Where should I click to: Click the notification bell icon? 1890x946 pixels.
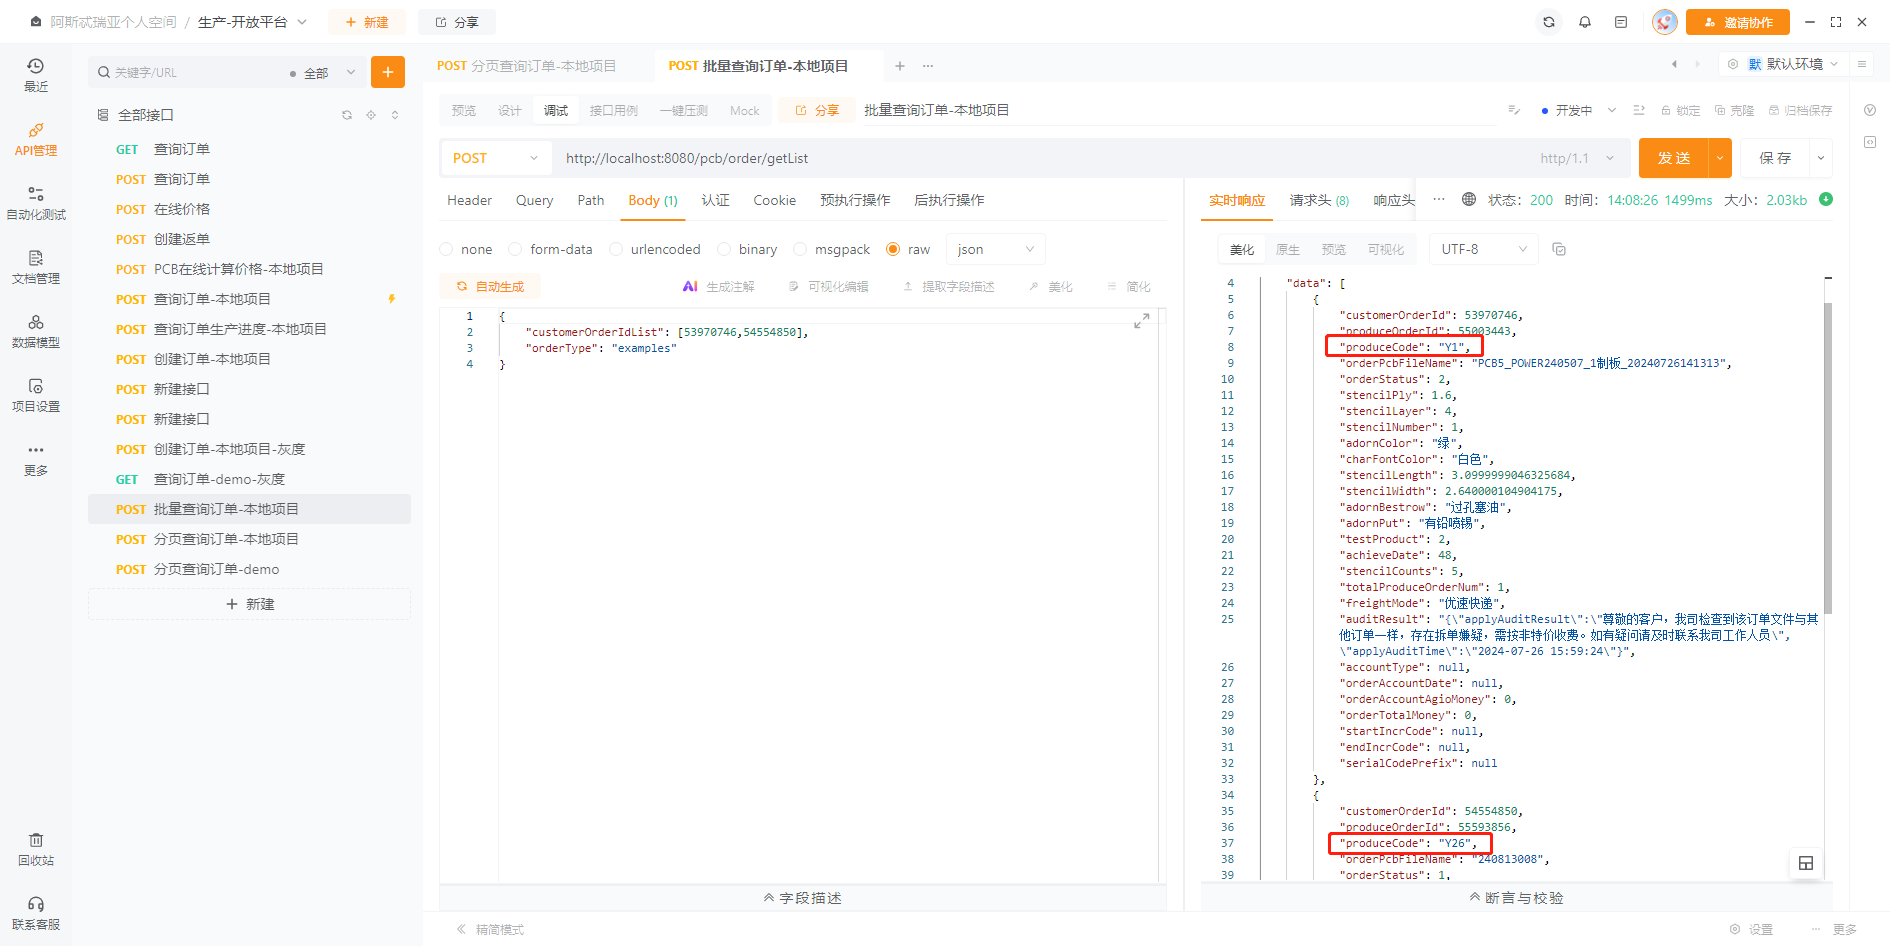click(x=1585, y=22)
